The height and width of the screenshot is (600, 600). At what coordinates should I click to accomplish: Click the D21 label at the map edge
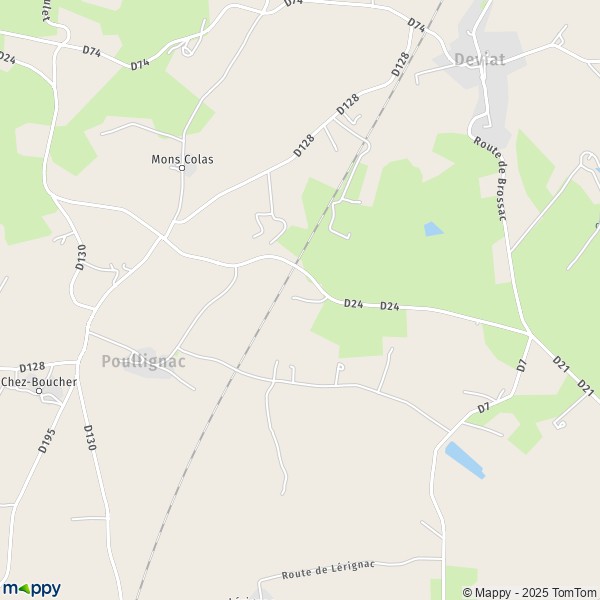tap(586, 388)
